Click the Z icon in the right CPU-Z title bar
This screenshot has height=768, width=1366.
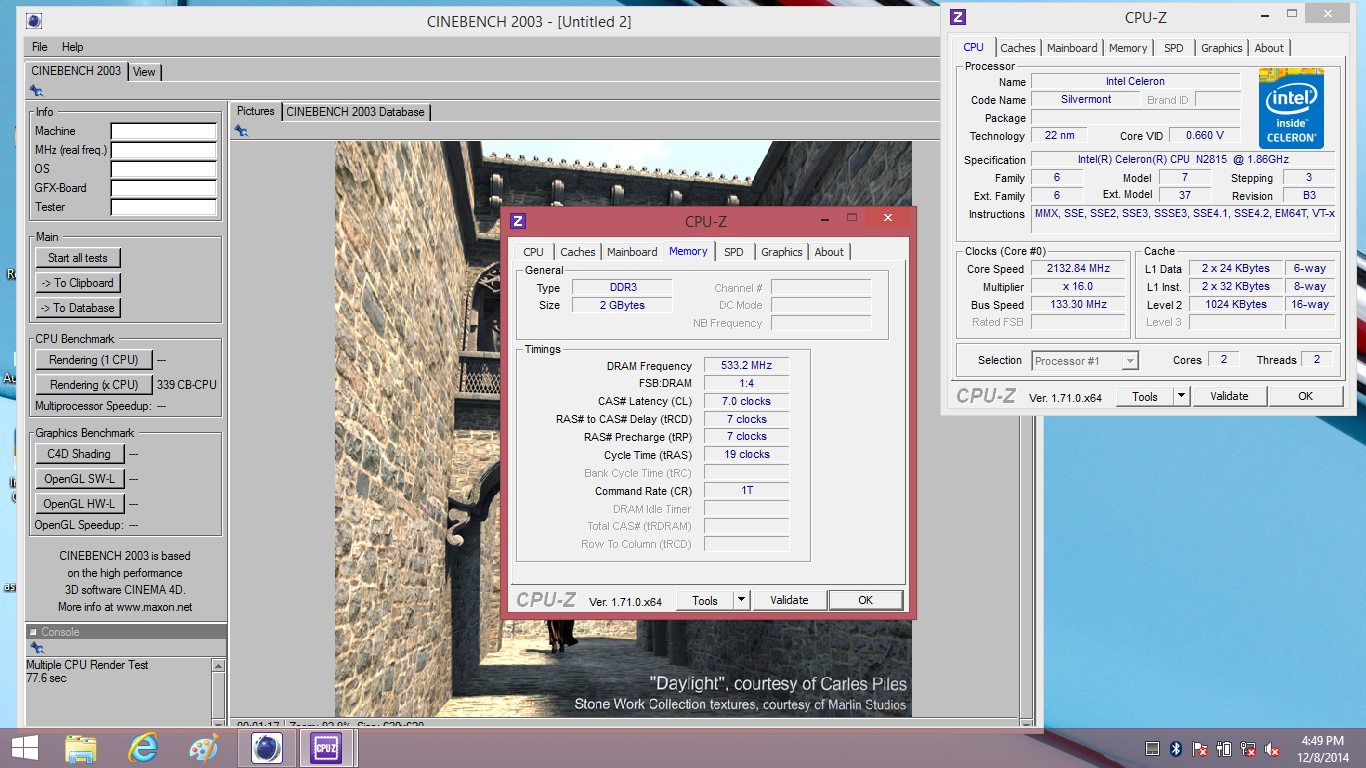pyautogui.click(x=958, y=16)
